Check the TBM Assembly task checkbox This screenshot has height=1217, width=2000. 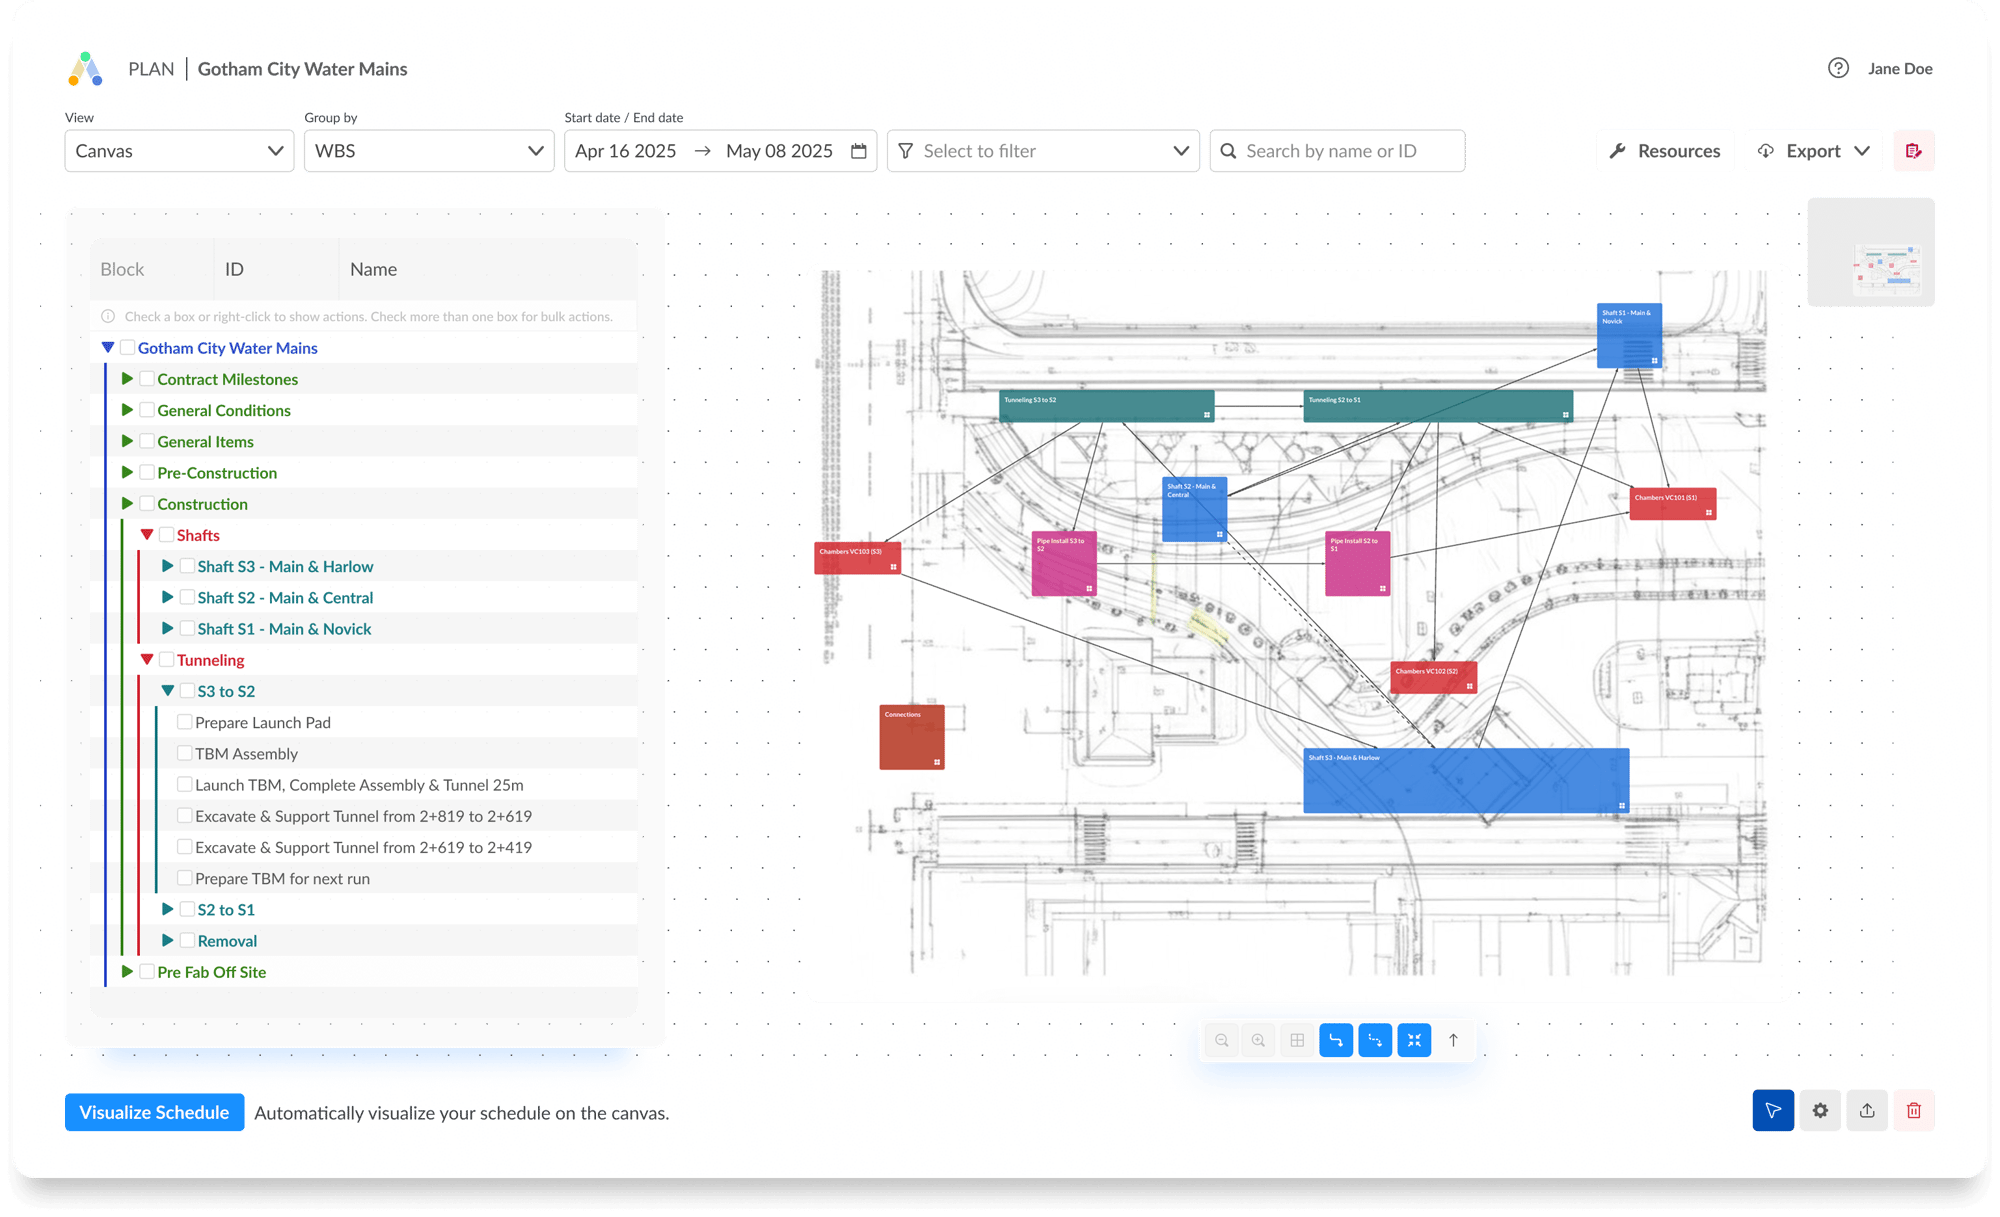click(184, 753)
